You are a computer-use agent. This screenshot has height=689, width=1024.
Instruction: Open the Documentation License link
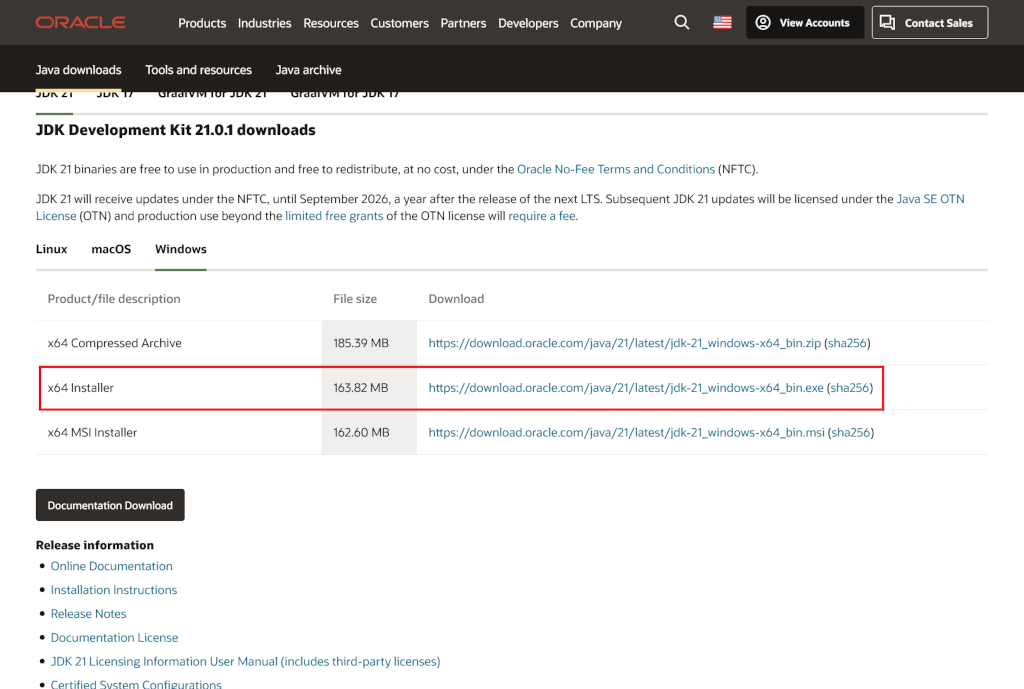point(114,637)
